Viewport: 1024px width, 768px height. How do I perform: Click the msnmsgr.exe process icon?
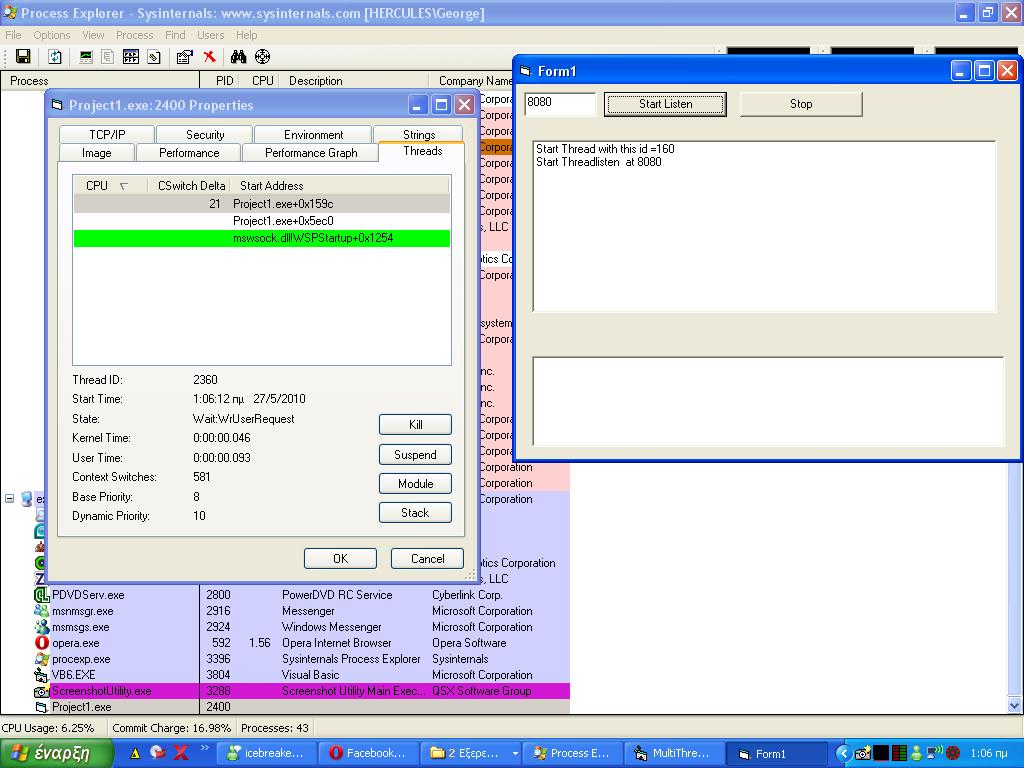(42, 611)
